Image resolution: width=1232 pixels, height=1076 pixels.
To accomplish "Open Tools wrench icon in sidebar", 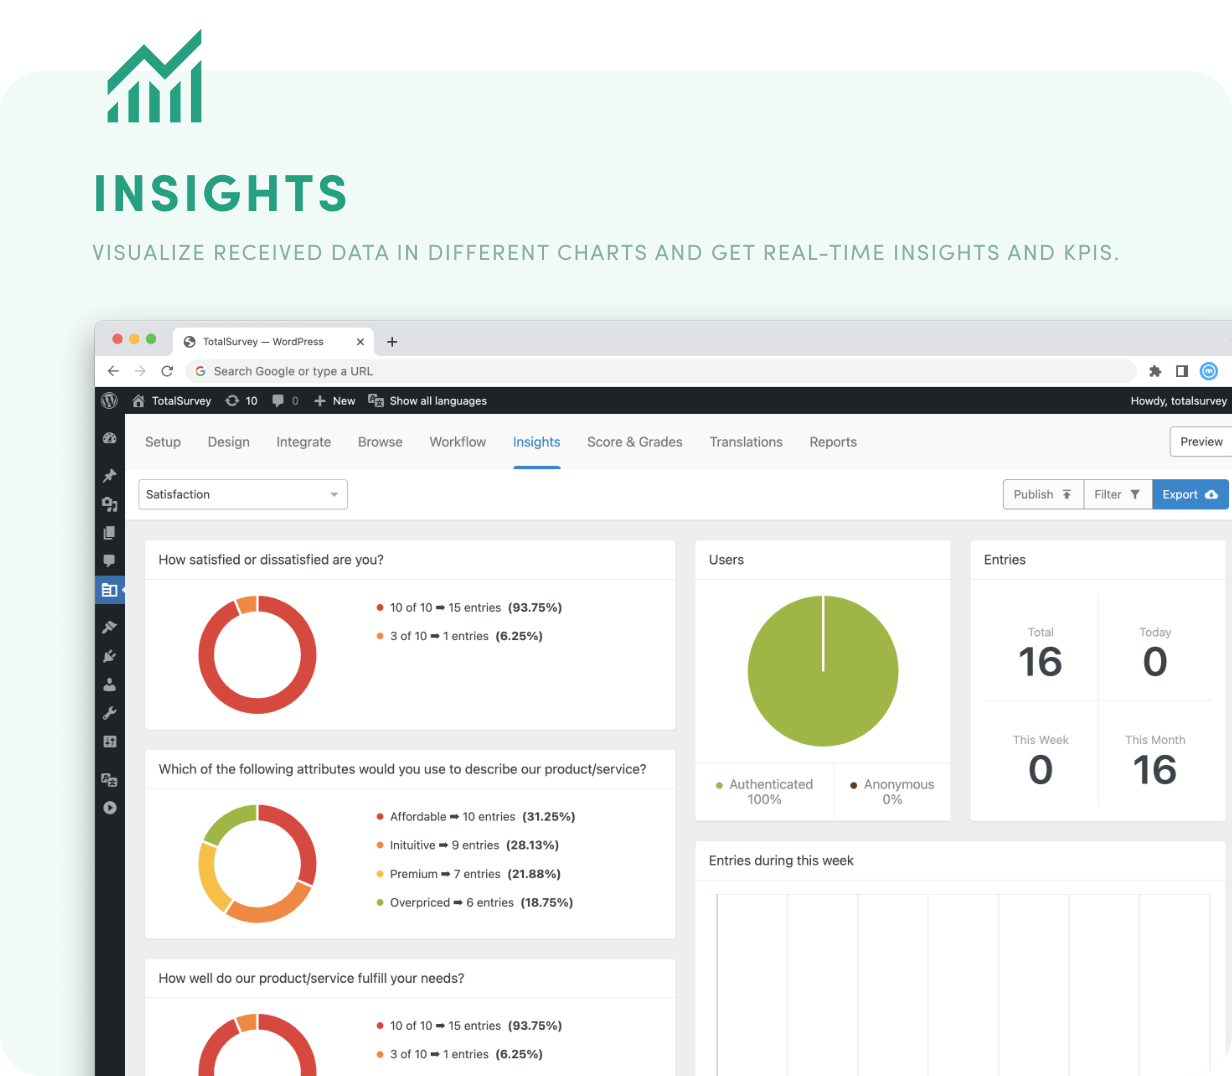I will [x=110, y=713].
